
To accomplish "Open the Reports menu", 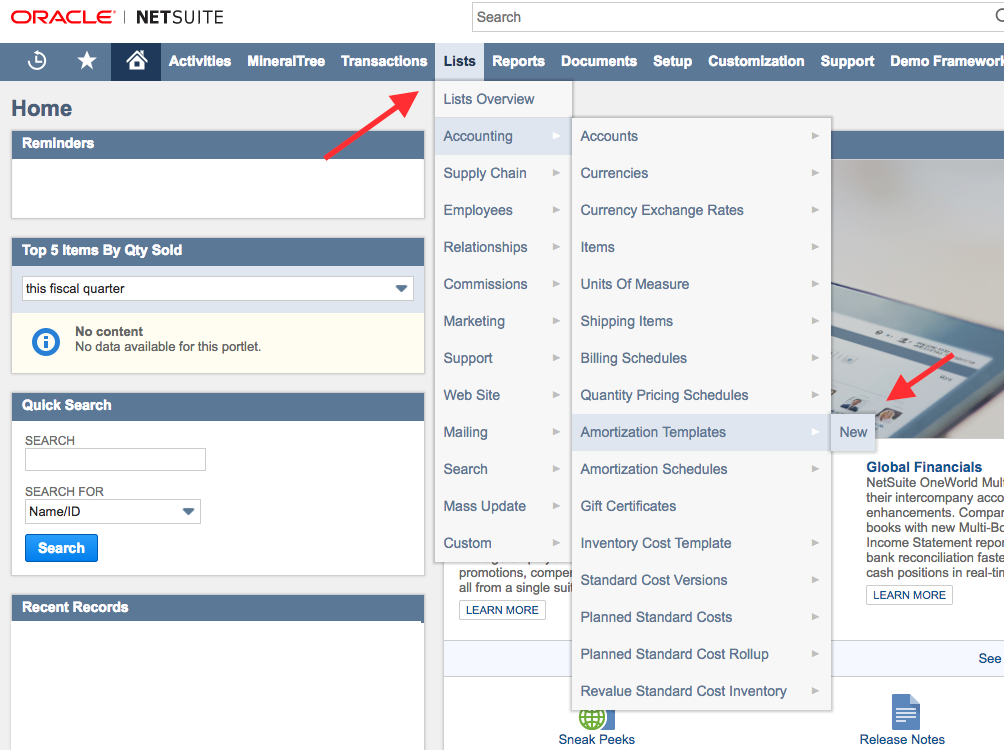I will pyautogui.click(x=518, y=61).
